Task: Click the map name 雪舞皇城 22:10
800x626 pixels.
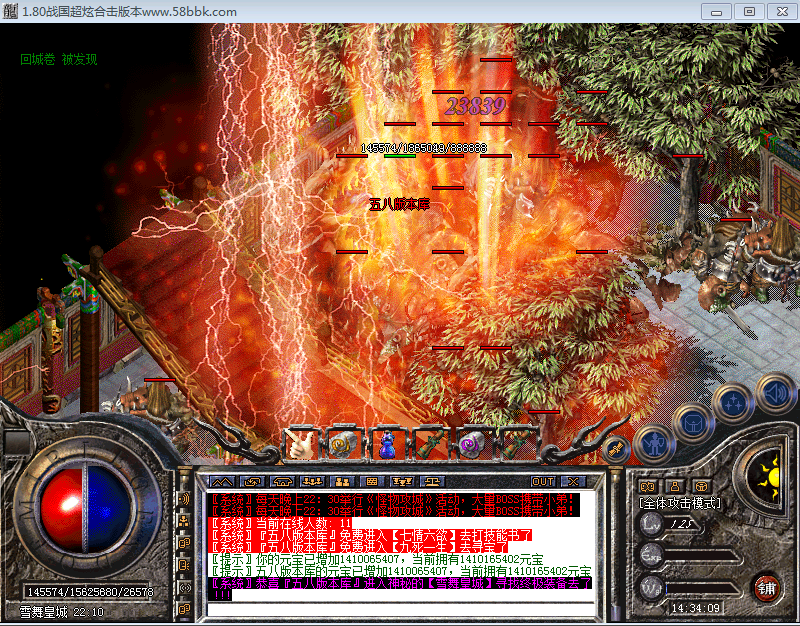Action: [62, 612]
